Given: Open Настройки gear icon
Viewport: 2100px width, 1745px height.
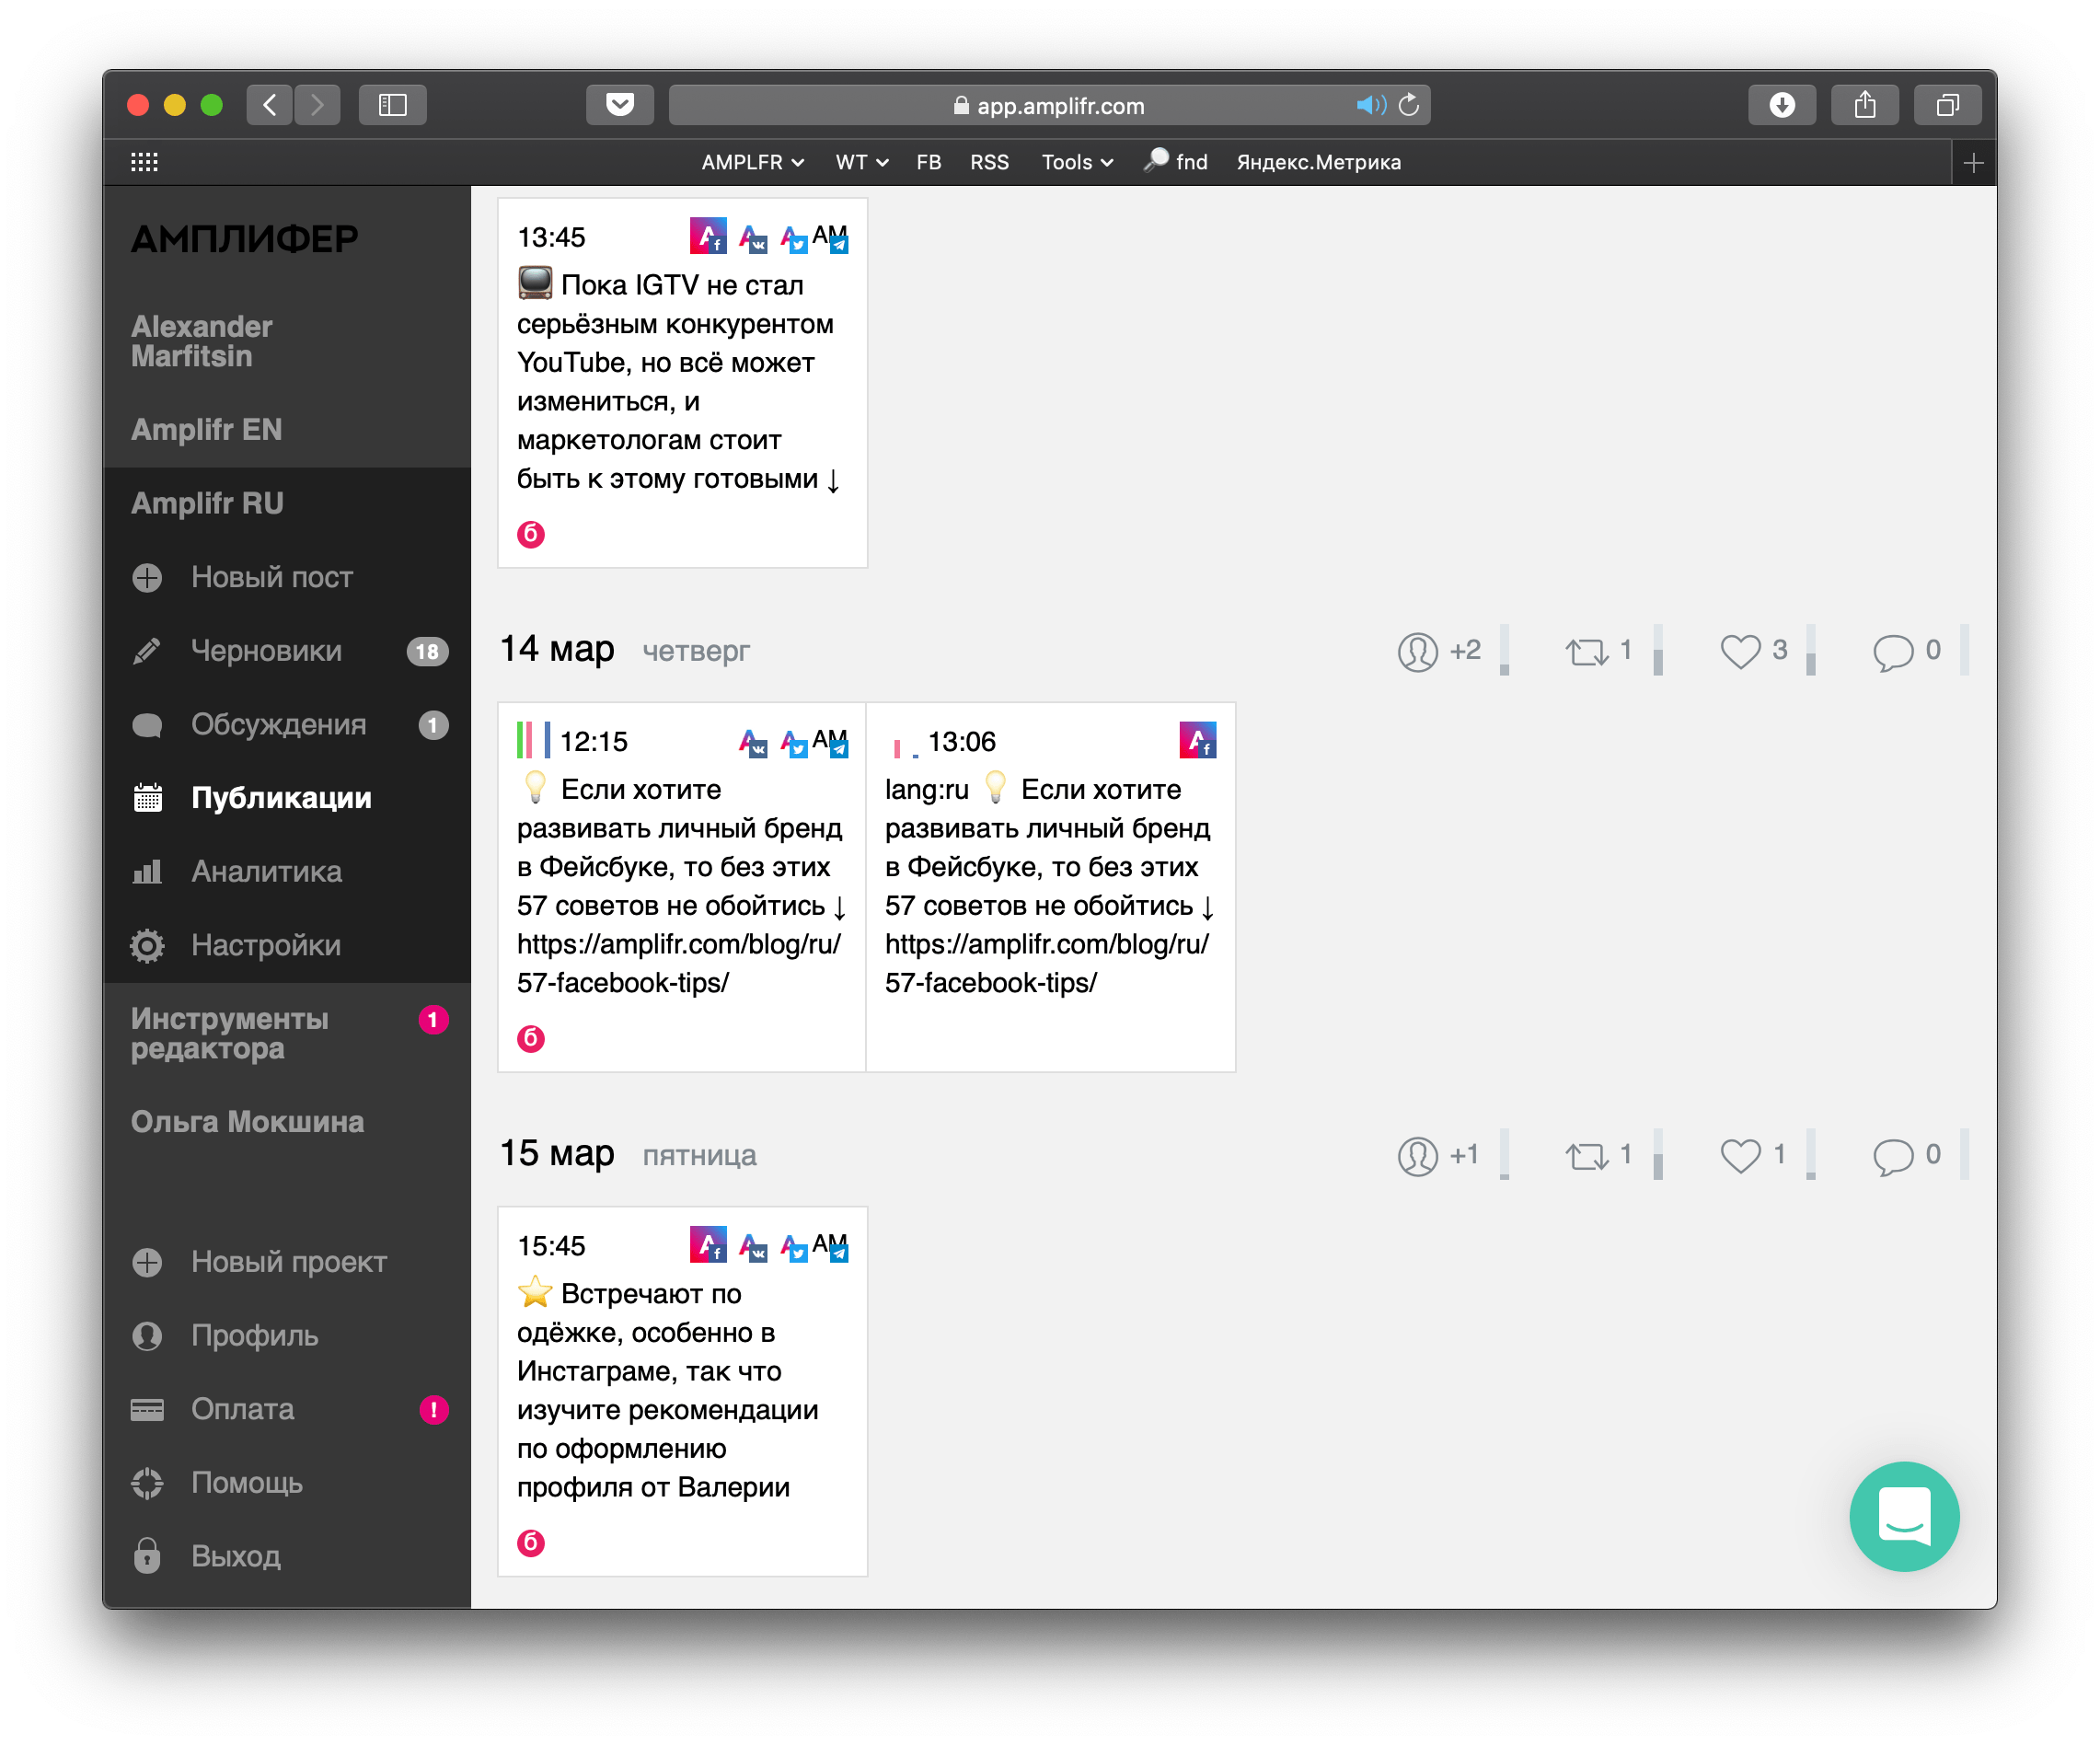Looking at the screenshot, I should (147, 946).
